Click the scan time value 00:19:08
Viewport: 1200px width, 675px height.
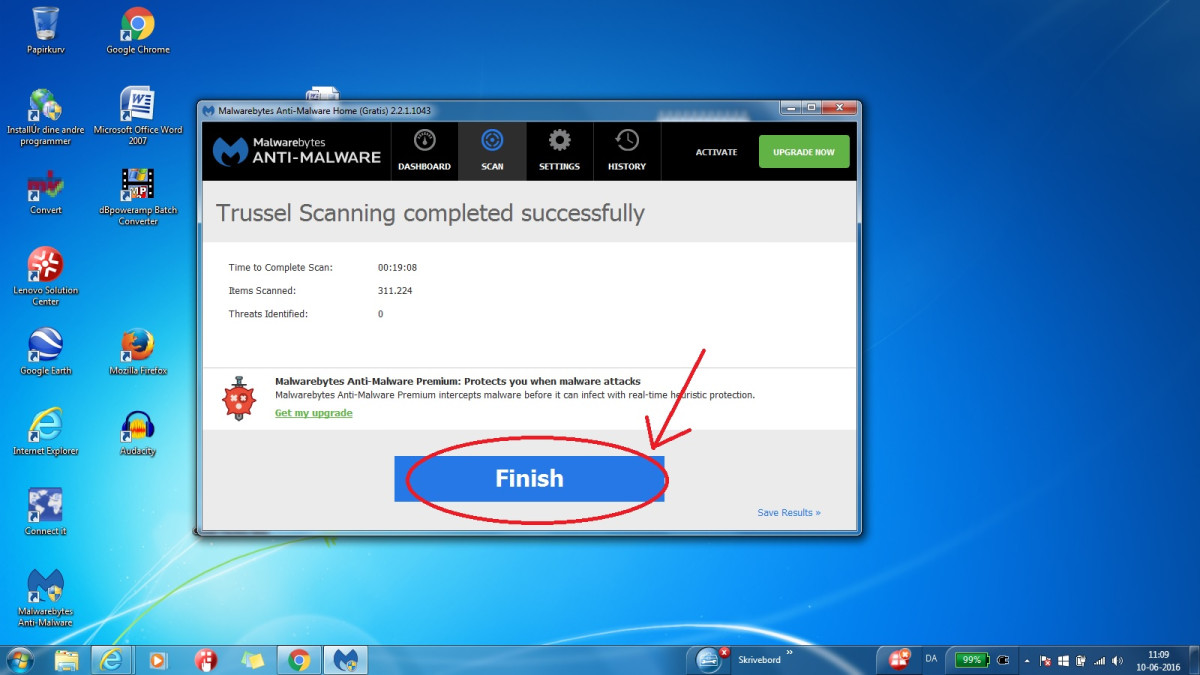pyautogui.click(x=397, y=268)
